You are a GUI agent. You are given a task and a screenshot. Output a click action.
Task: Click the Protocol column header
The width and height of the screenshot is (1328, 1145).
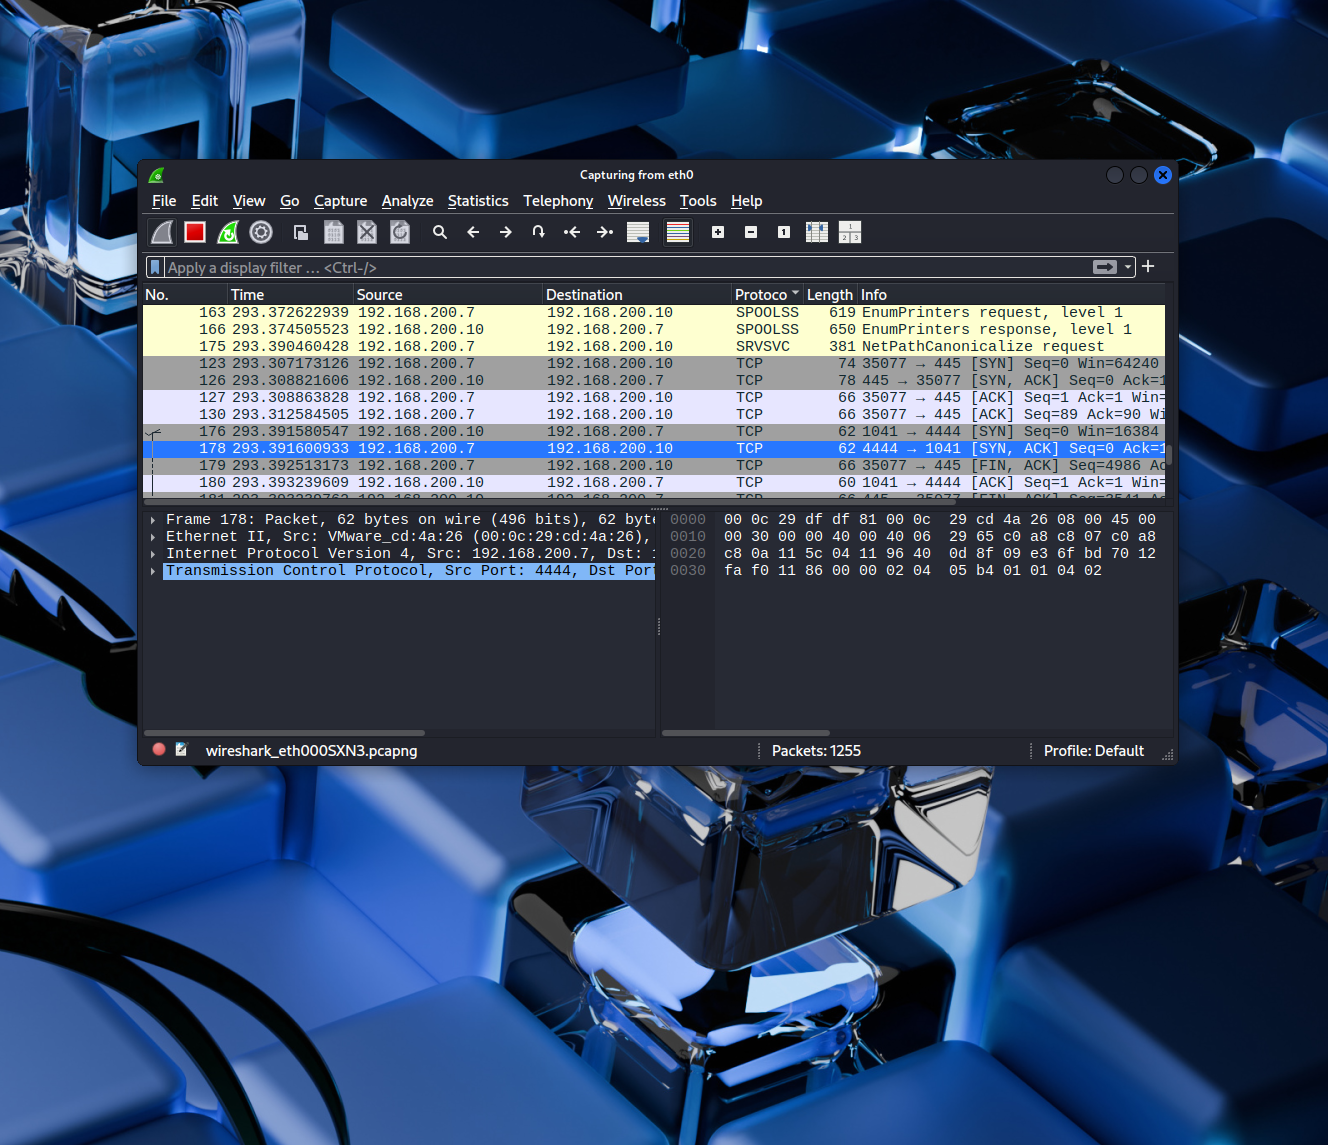coord(761,294)
